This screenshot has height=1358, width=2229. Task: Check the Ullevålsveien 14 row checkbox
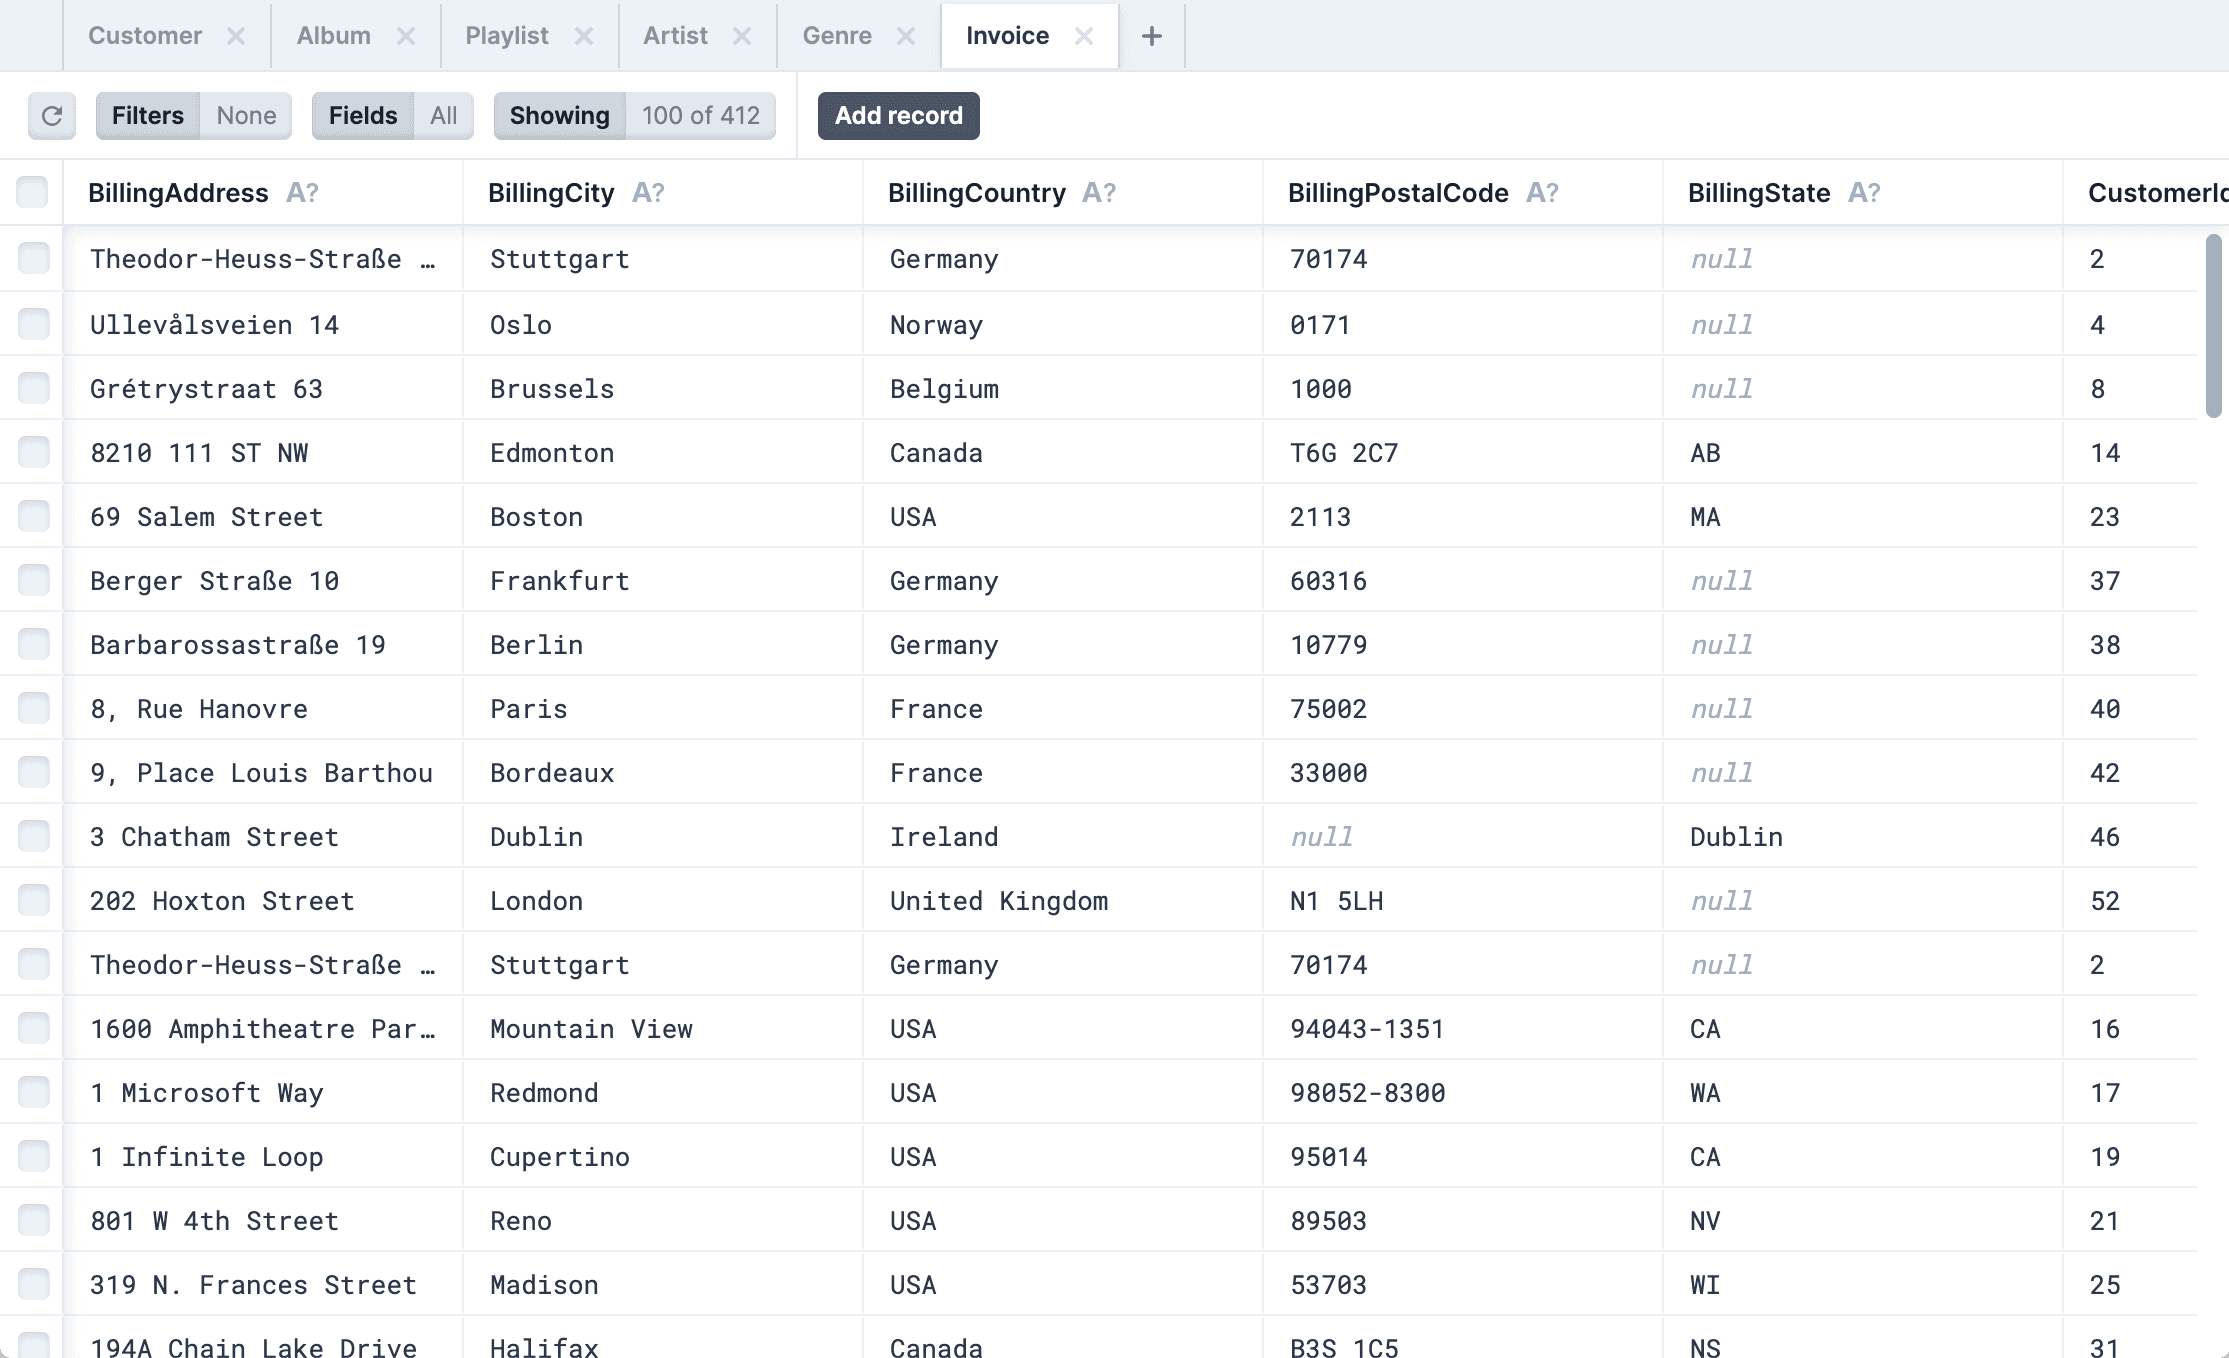[34, 324]
